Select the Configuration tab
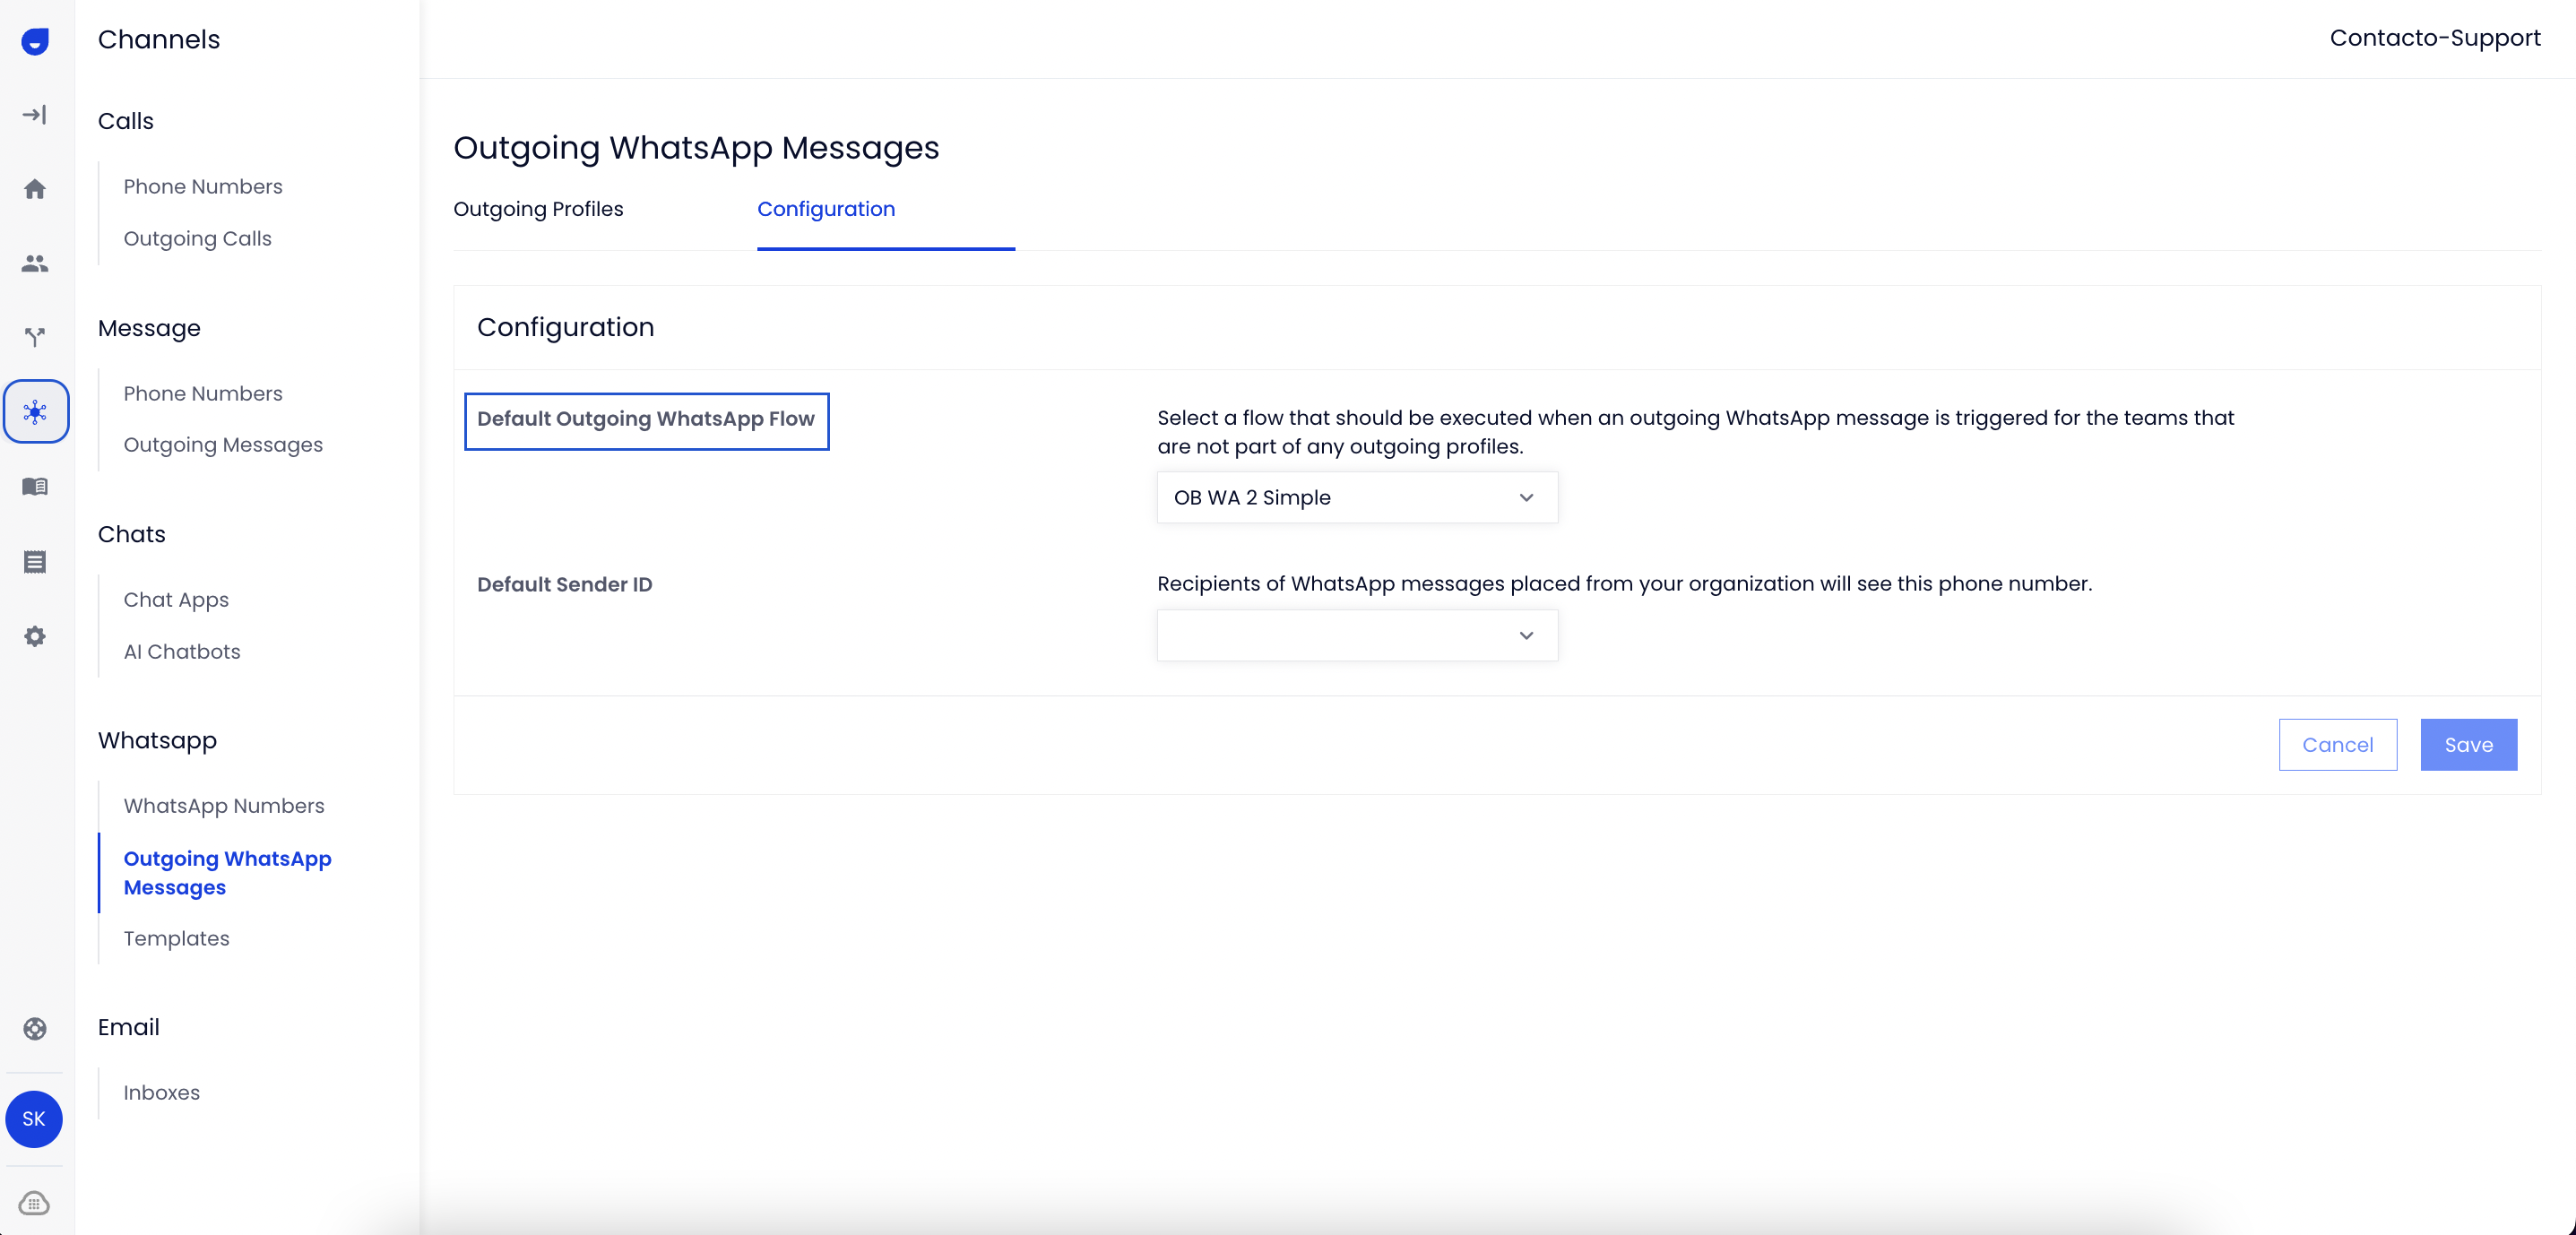 point(826,209)
